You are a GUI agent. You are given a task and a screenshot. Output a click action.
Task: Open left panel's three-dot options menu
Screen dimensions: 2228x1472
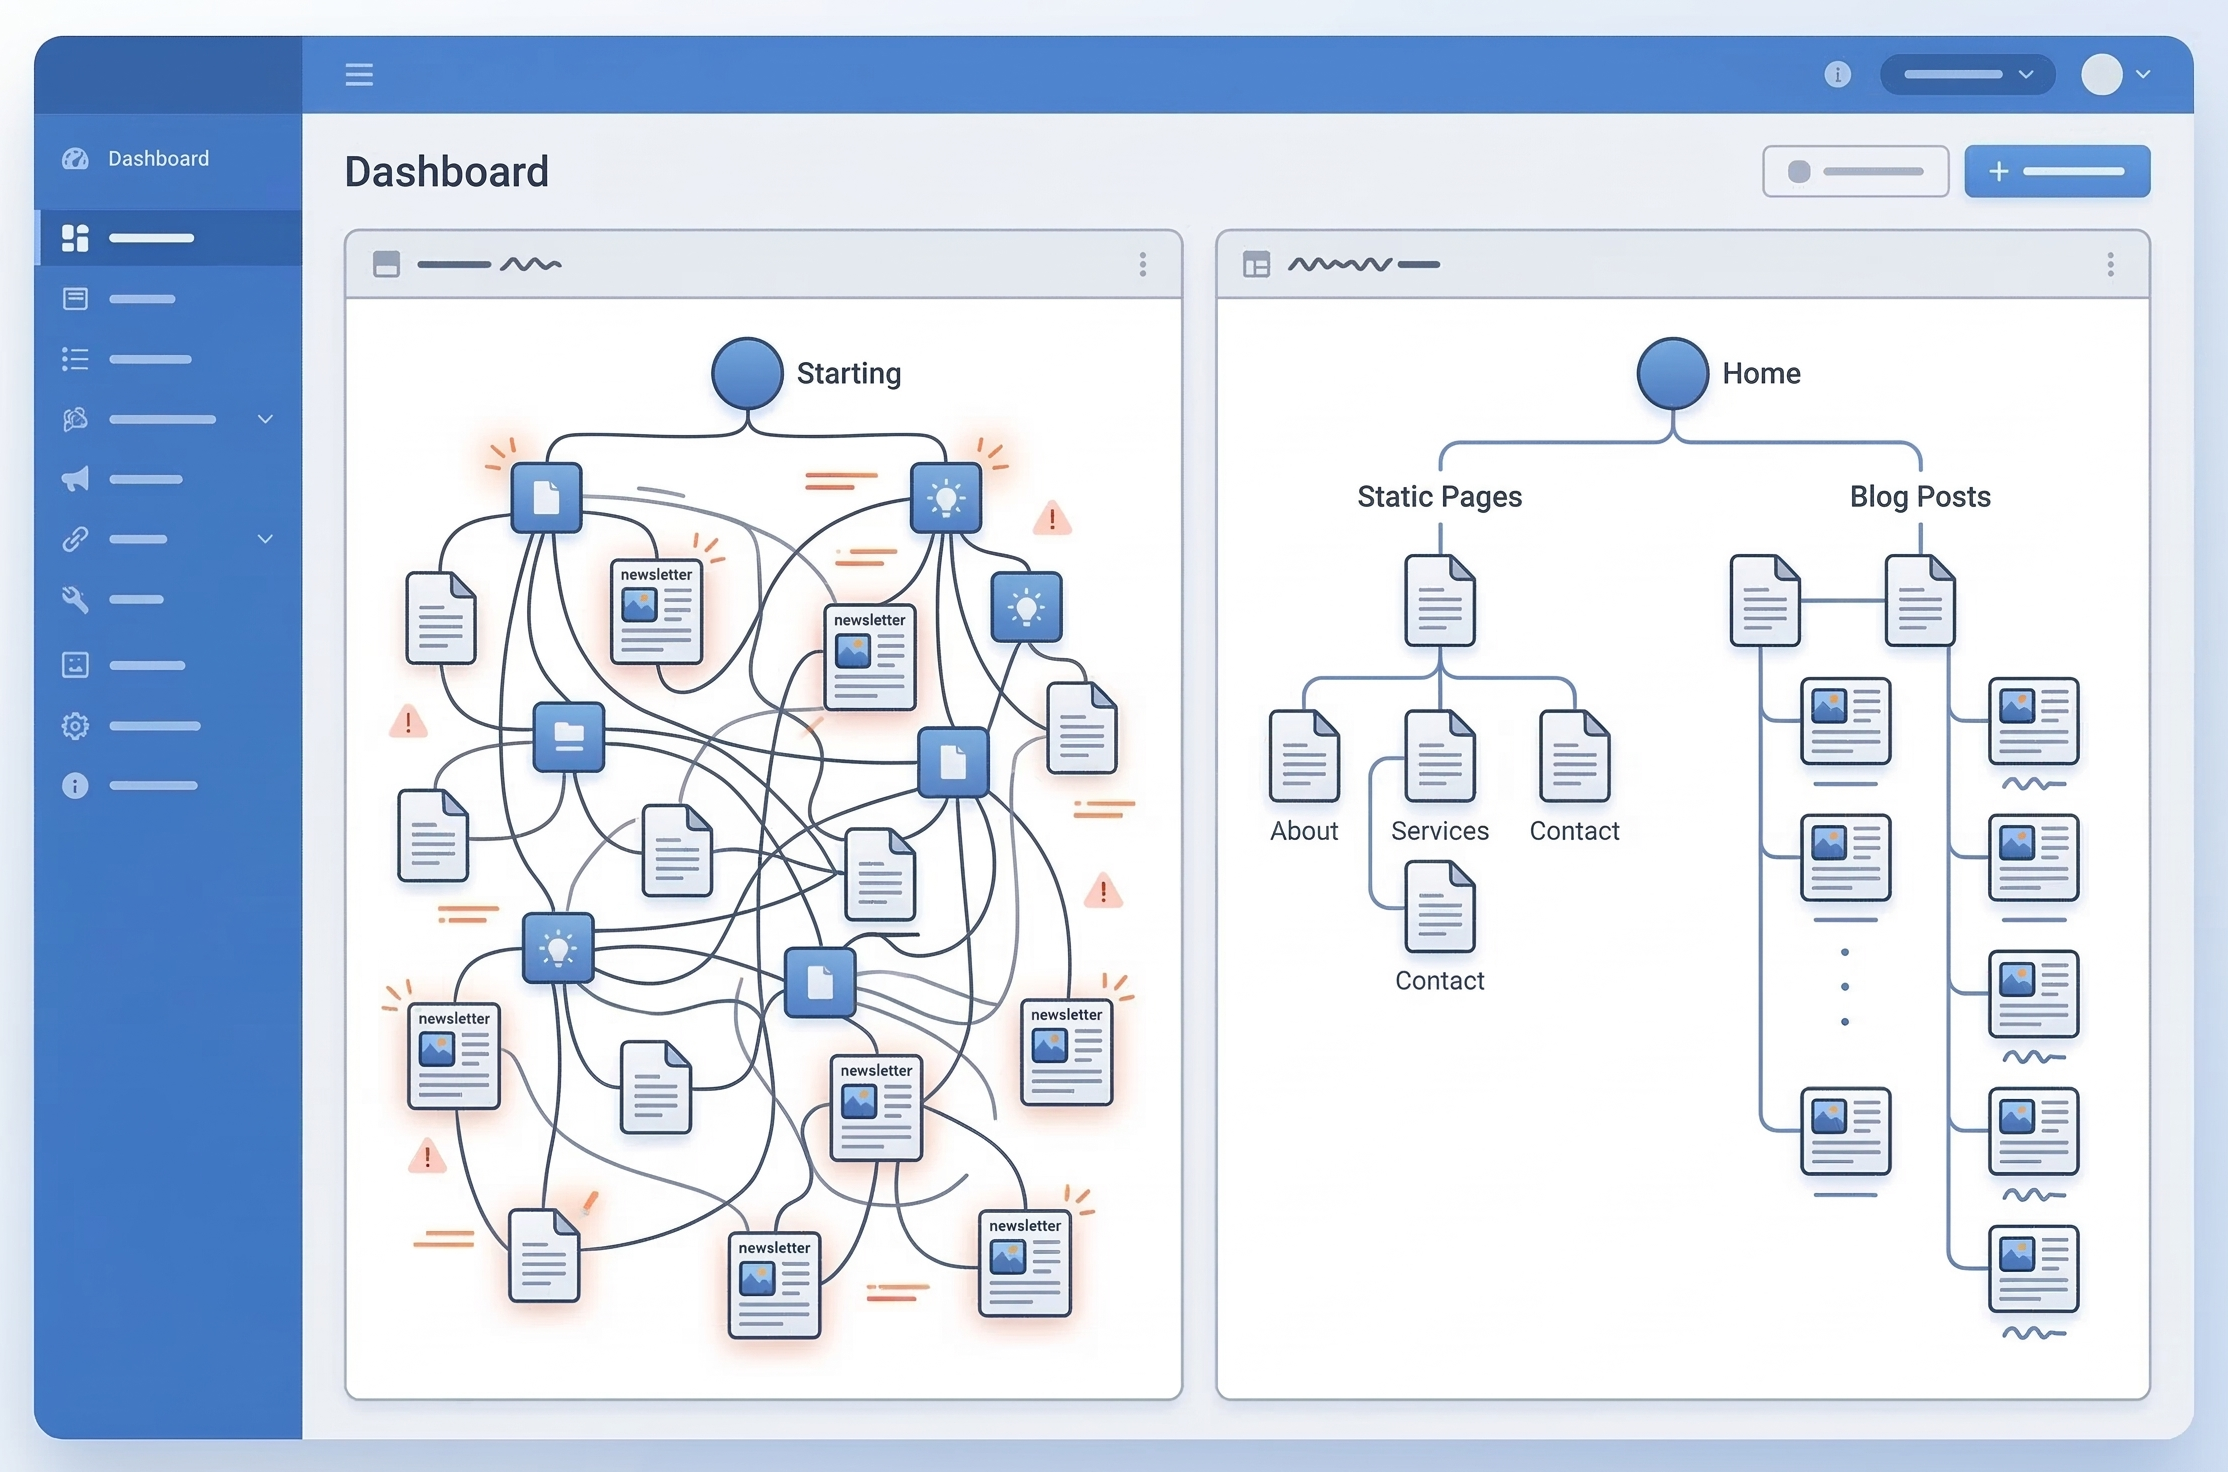click(x=1143, y=264)
